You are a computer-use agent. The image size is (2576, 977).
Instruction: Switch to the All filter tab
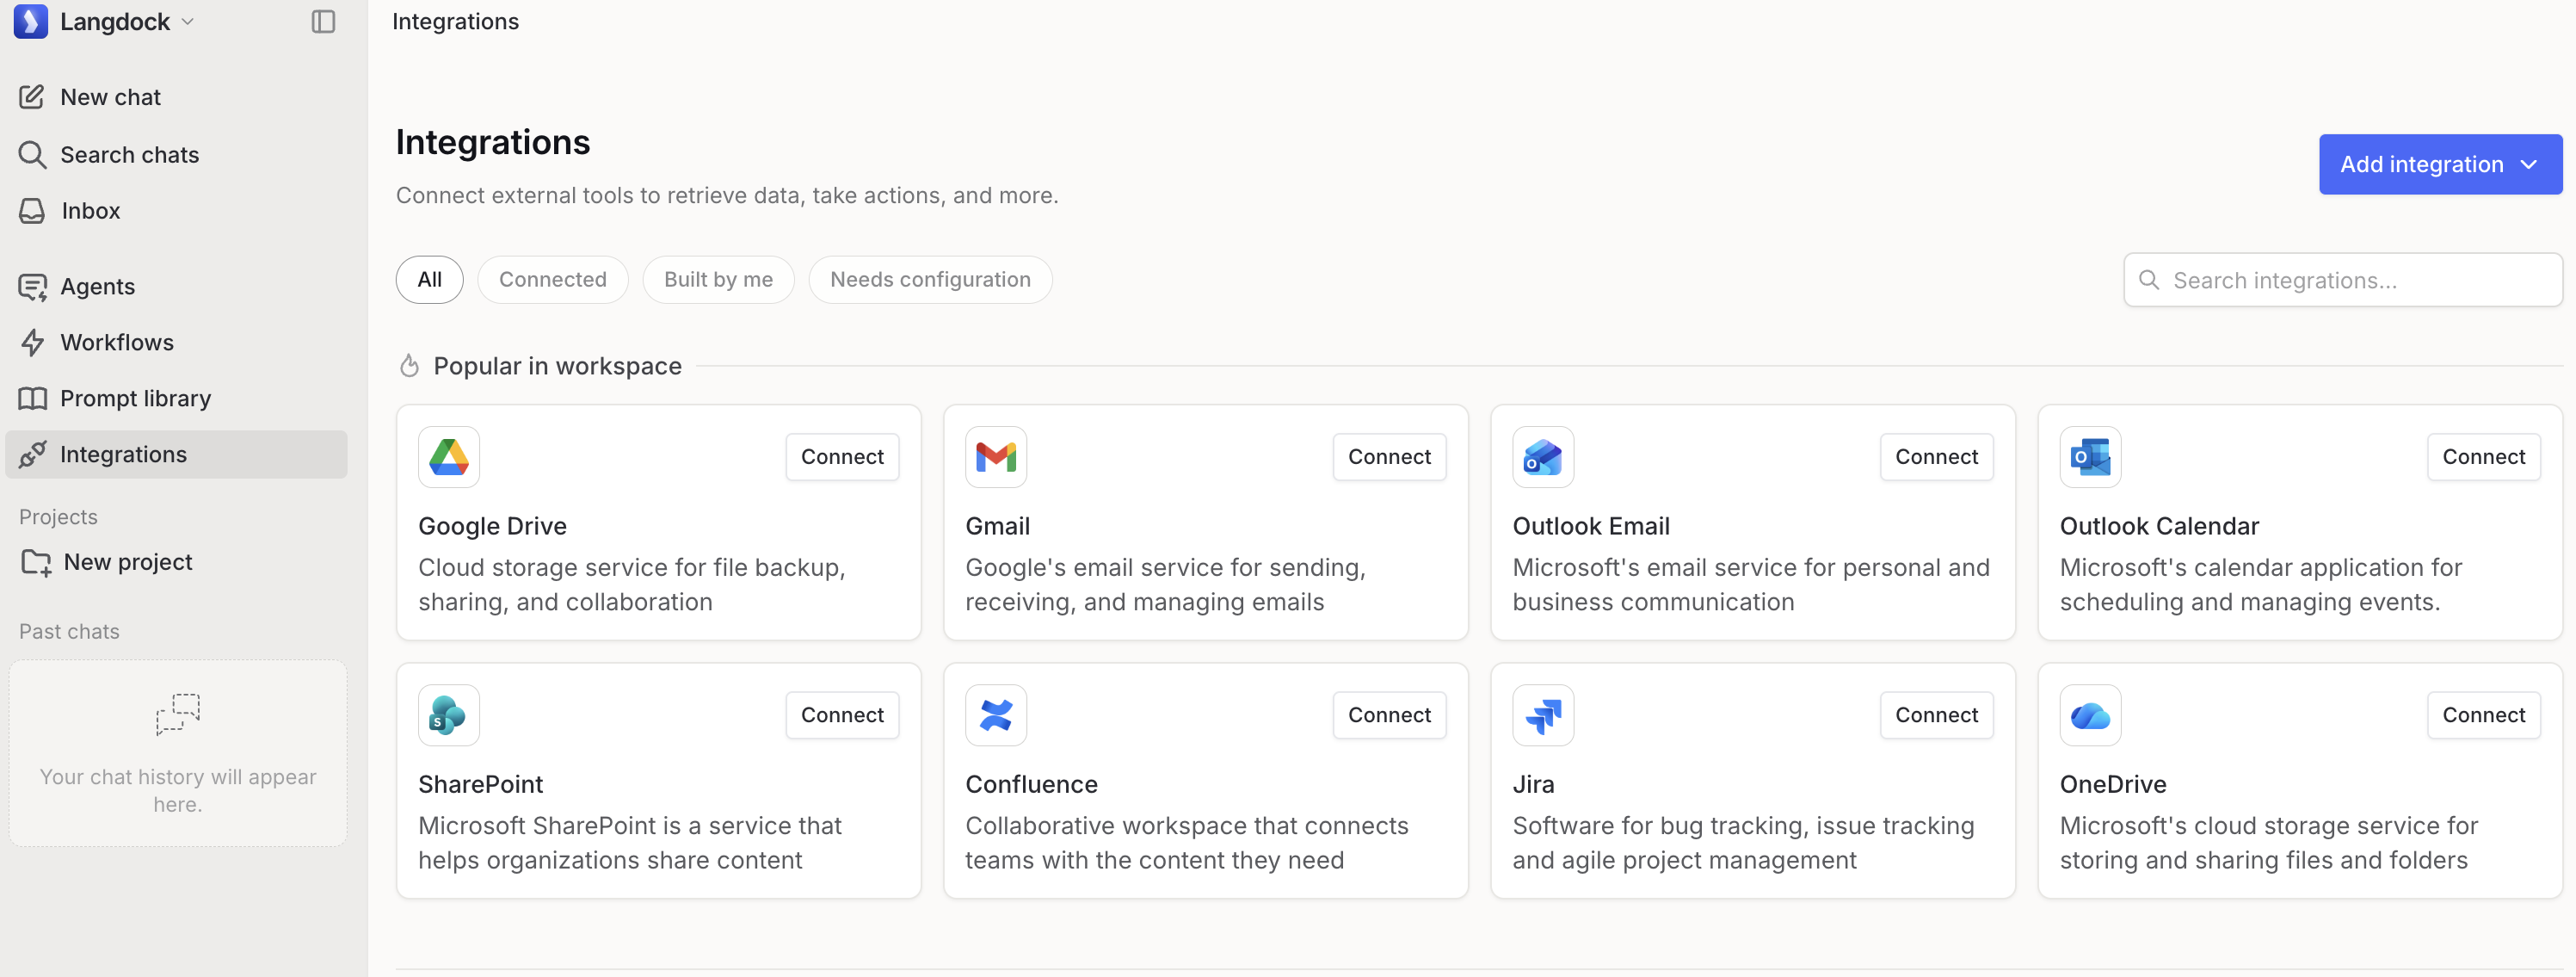pyautogui.click(x=429, y=279)
